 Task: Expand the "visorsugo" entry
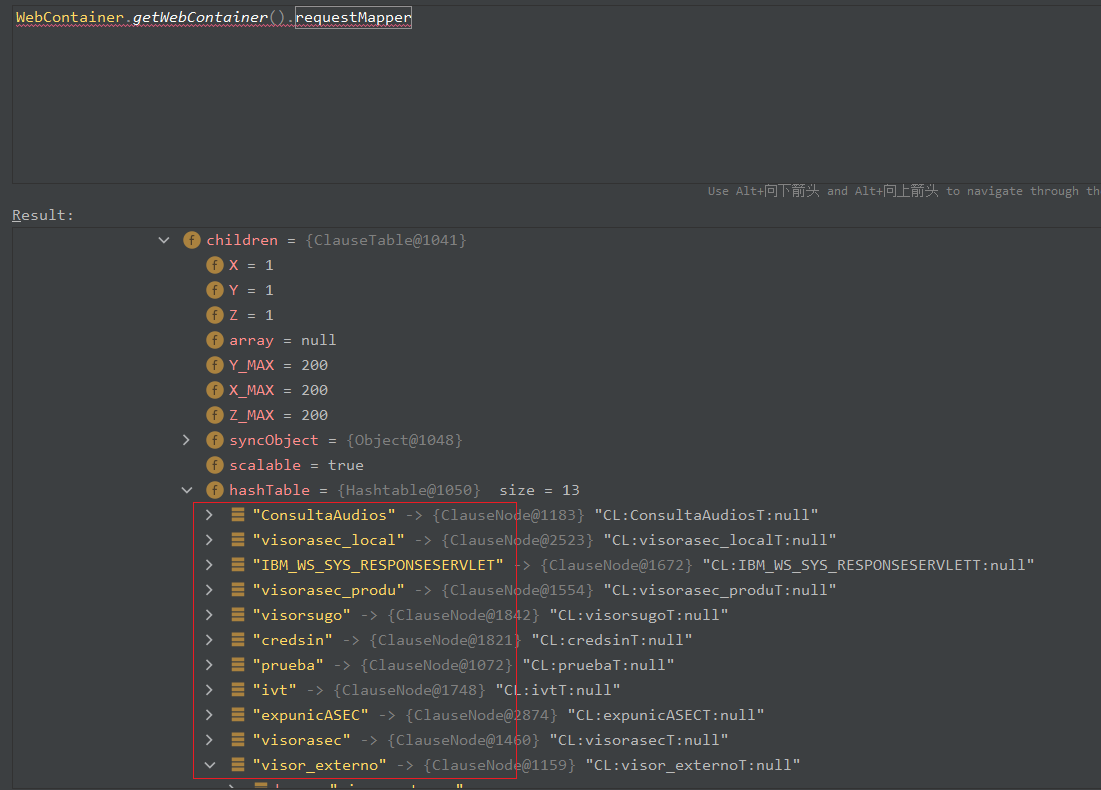pos(209,615)
